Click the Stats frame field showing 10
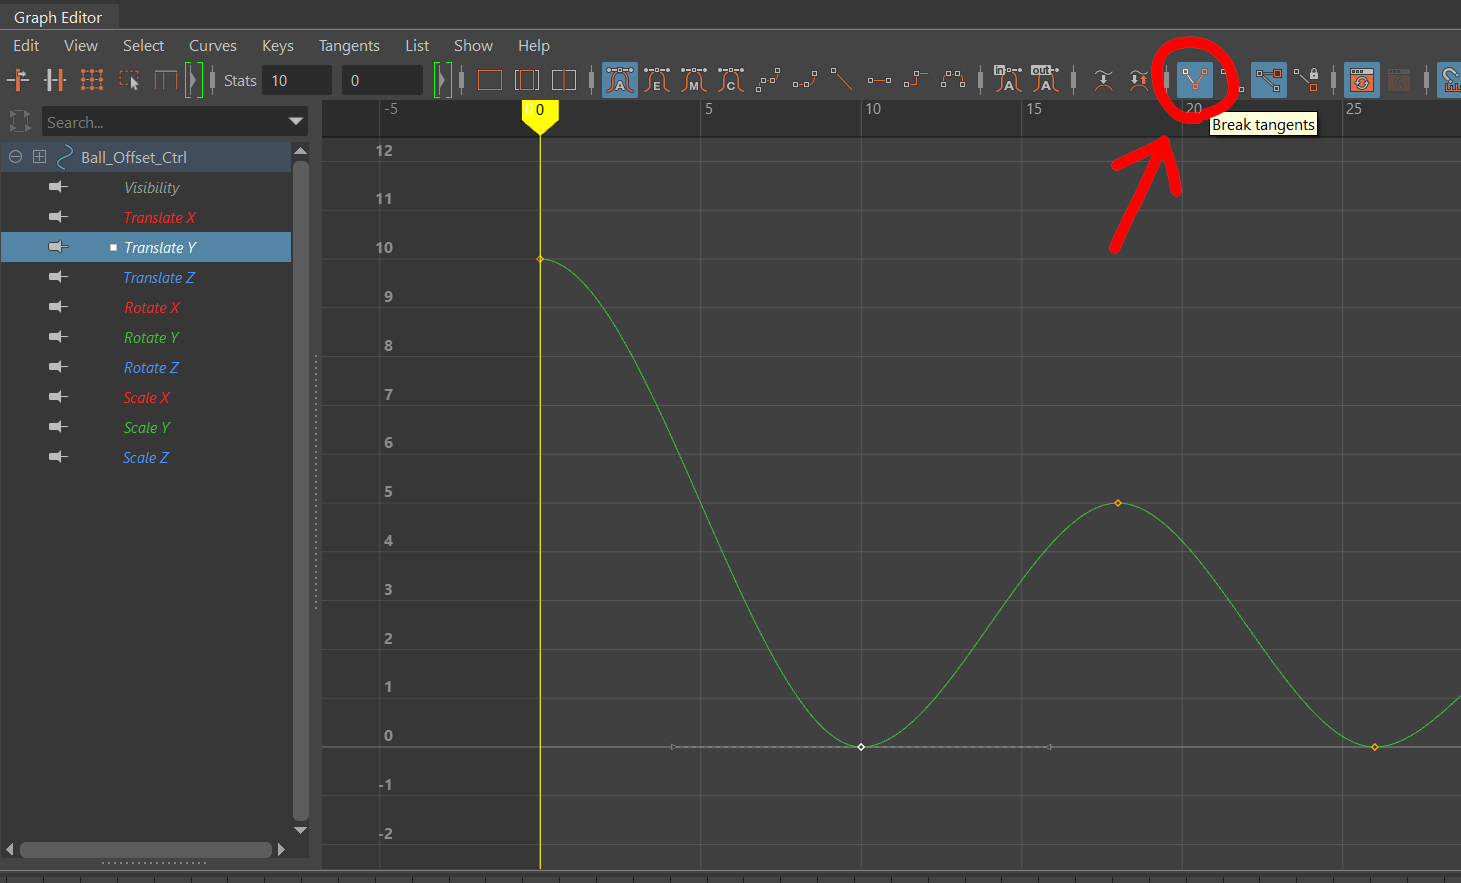The width and height of the screenshot is (1461, 883). [297, 80]
